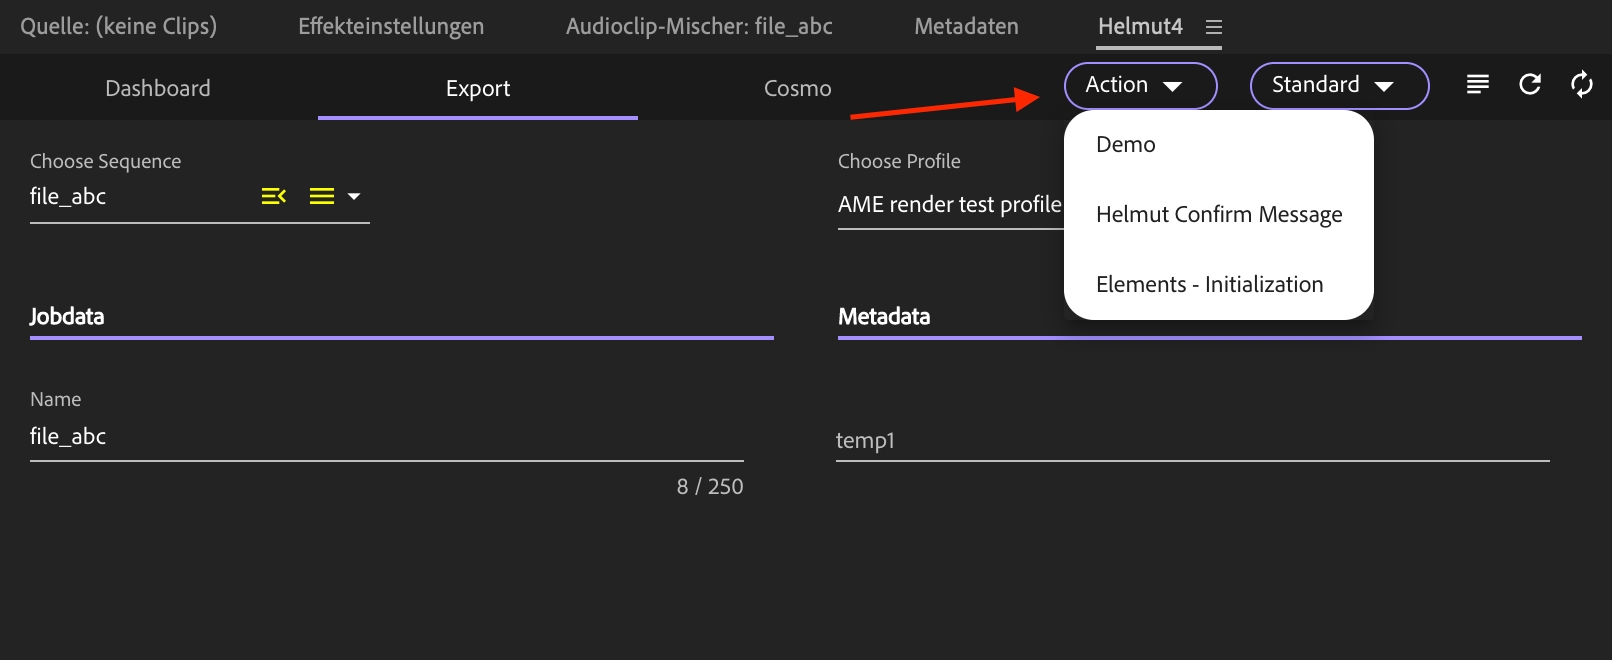This screenshot has width=1612, height=660.
Task: Open the Helmut4 panel hamburger menu
Action: pyautogui.click(x=1214, y=28)
